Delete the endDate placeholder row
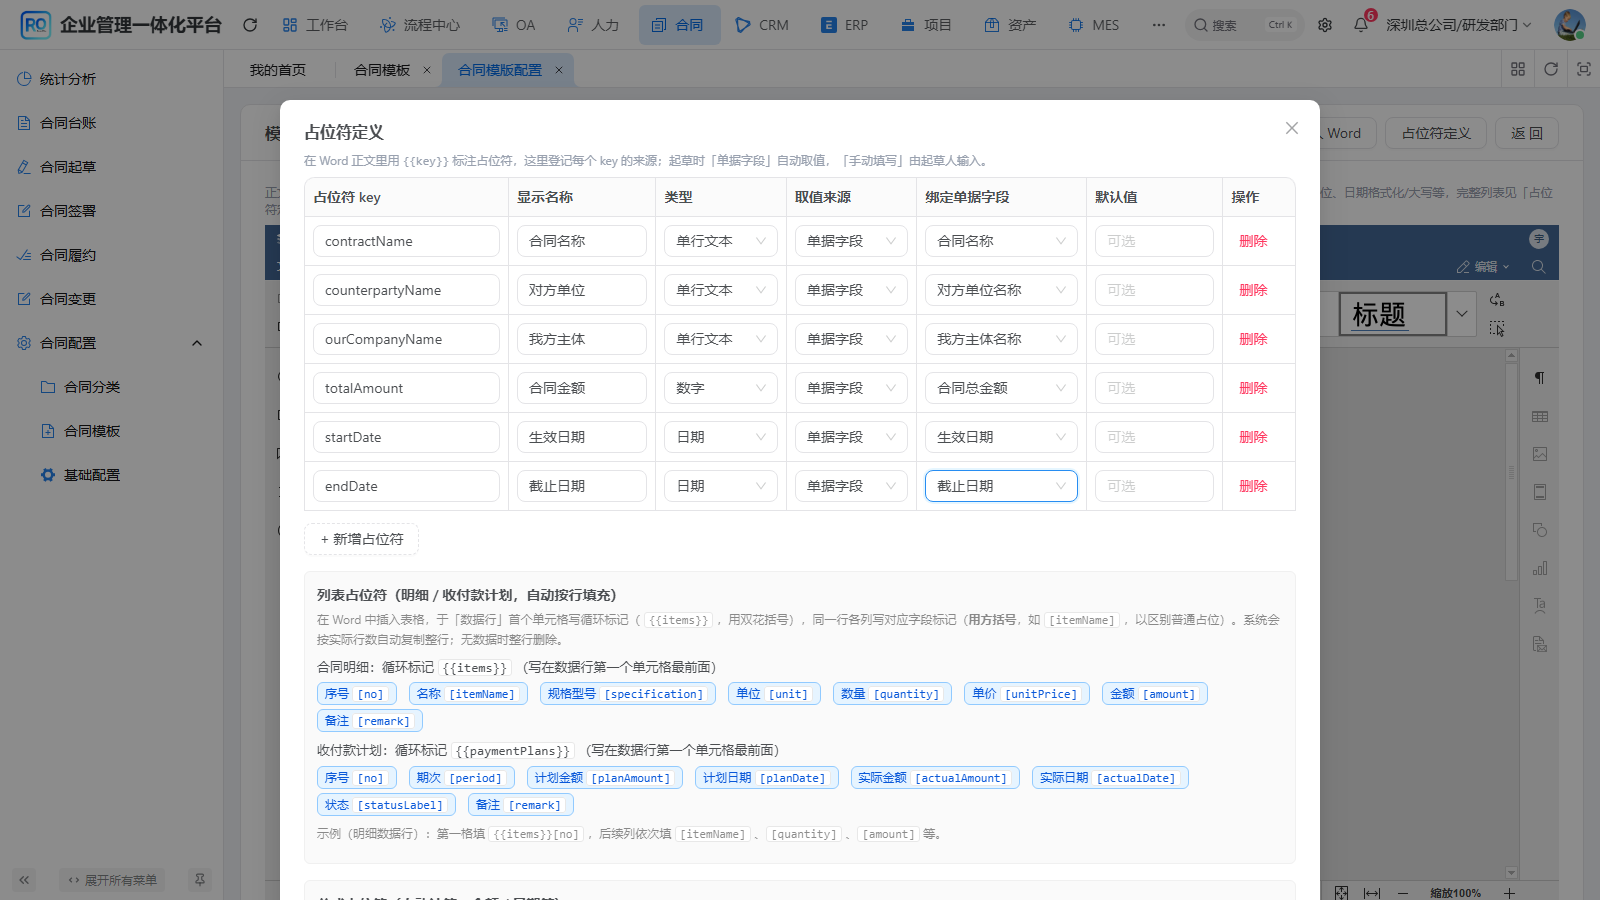 1253,486
